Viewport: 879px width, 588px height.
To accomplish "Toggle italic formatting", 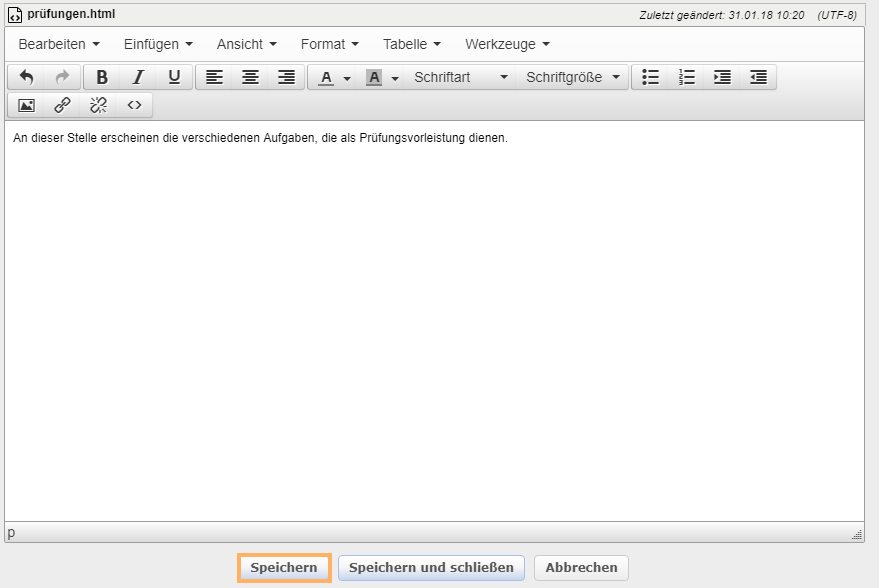I will (x=138, y=77).
